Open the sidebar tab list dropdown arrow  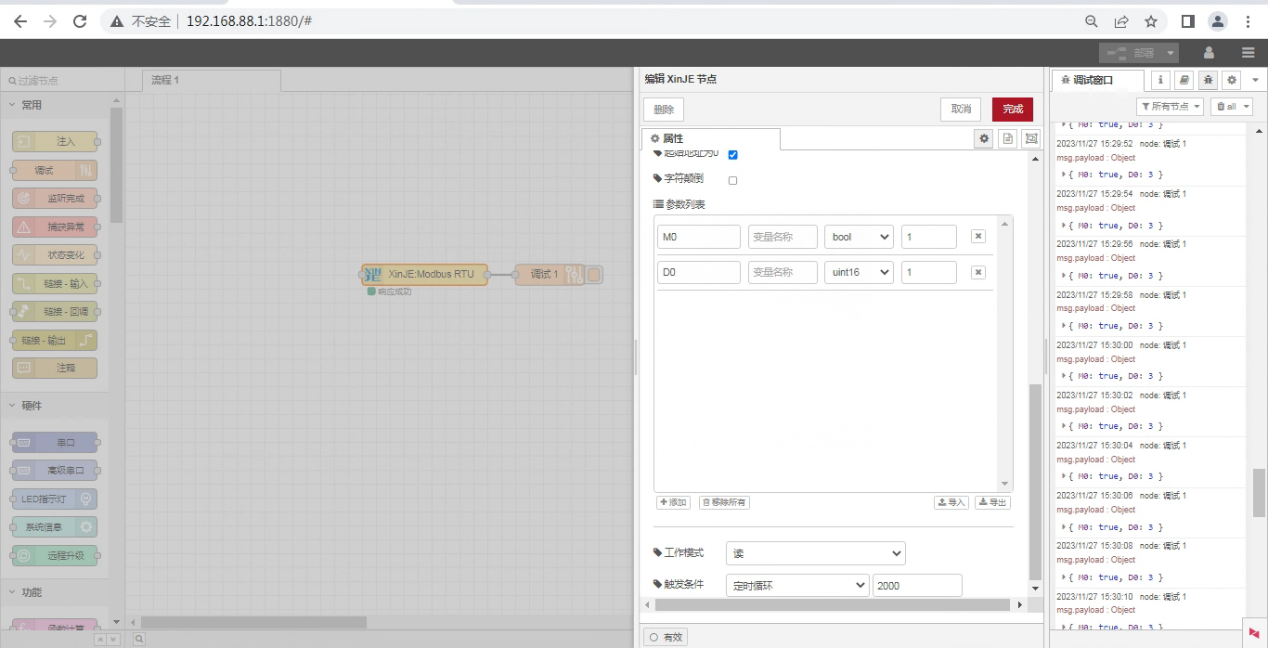(1255, 80)
